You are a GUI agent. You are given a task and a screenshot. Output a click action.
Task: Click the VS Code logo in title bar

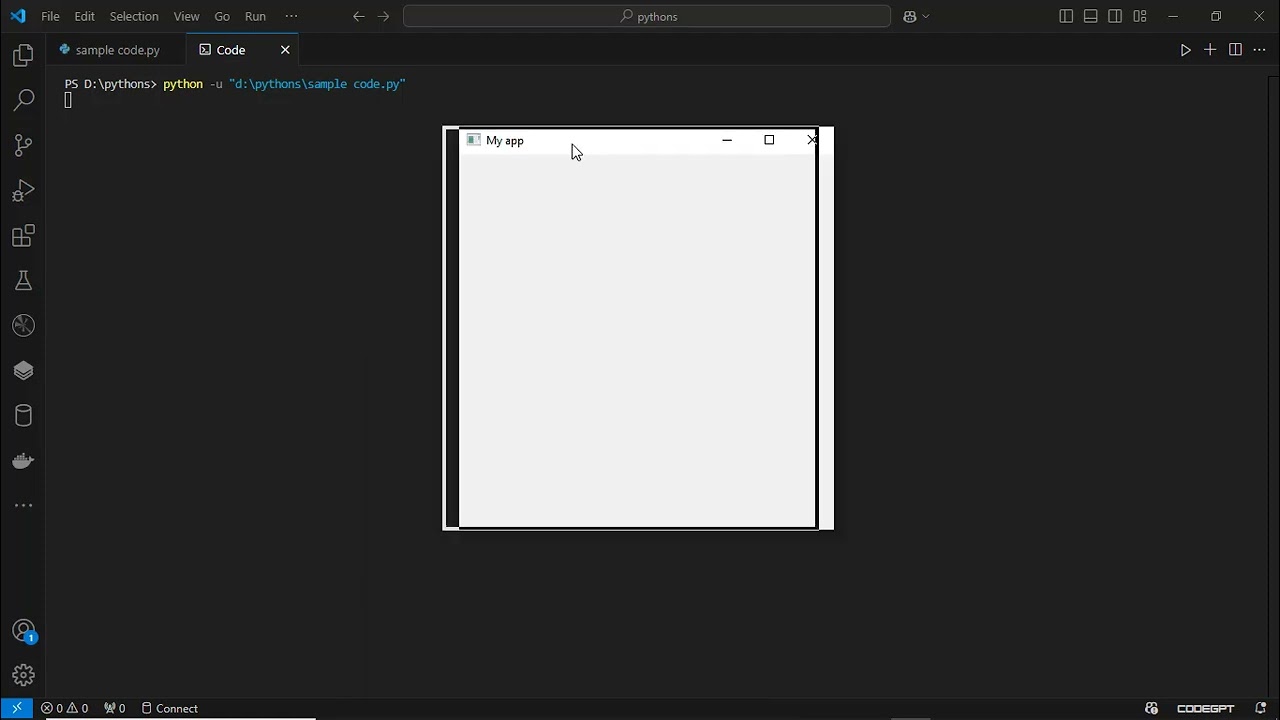point(17,16)
